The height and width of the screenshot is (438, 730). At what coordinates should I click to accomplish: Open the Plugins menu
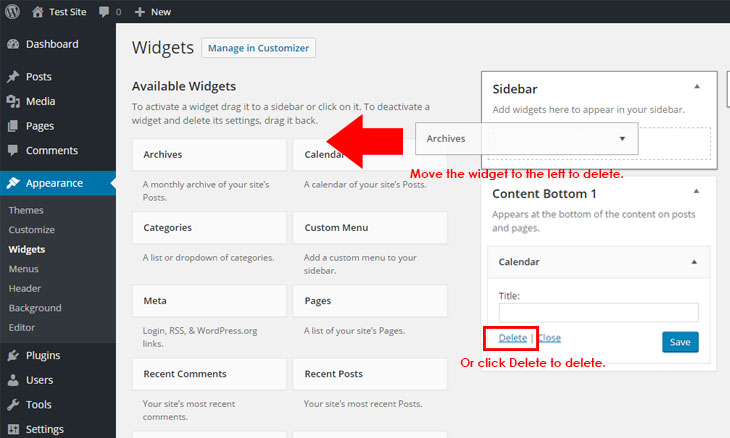[43, 356]
